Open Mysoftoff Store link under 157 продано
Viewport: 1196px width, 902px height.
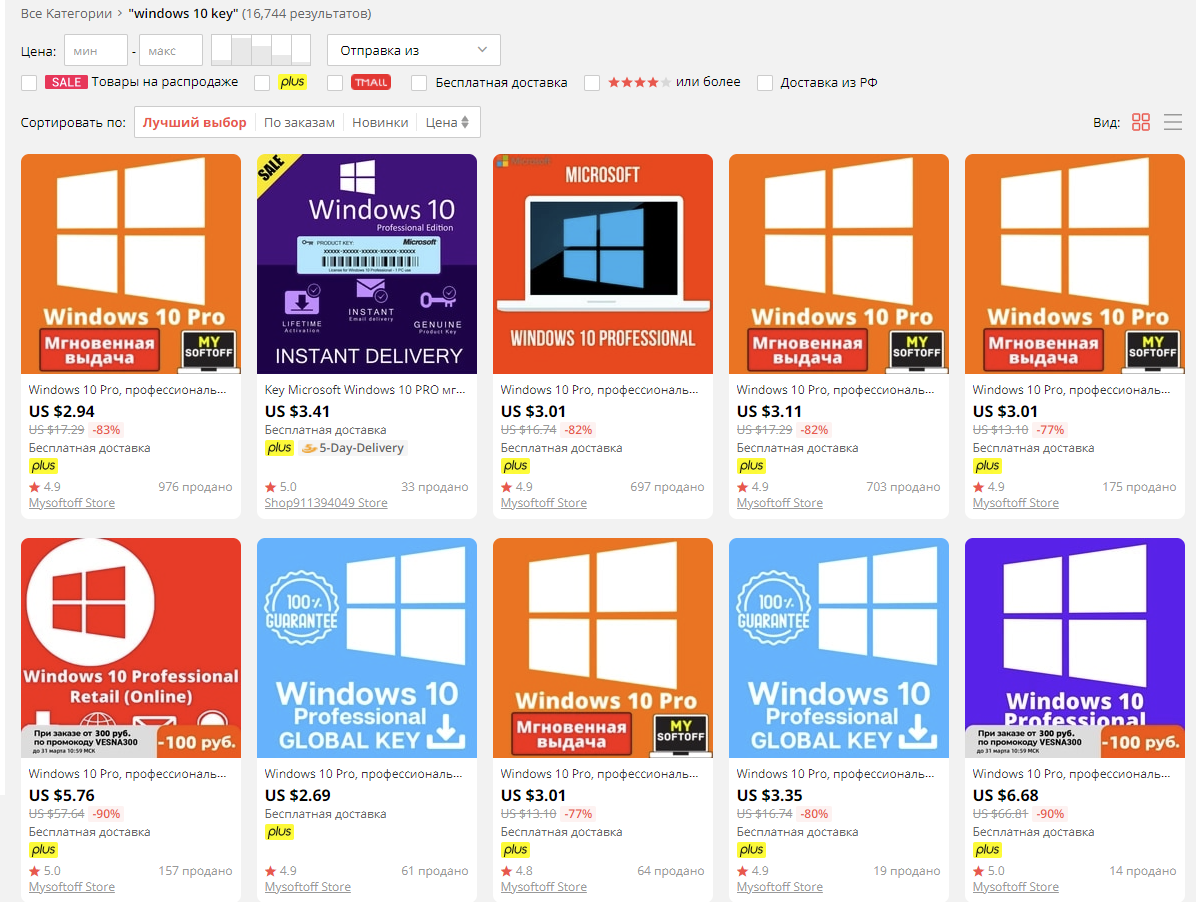(72, 888)
